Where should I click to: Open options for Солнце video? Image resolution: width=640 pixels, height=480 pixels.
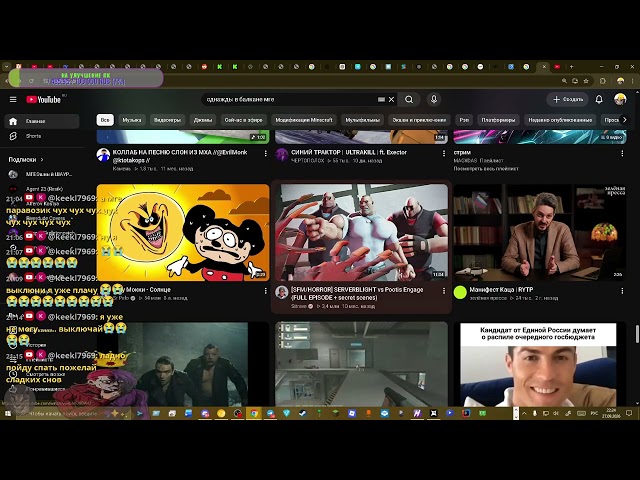coord(266,291)
